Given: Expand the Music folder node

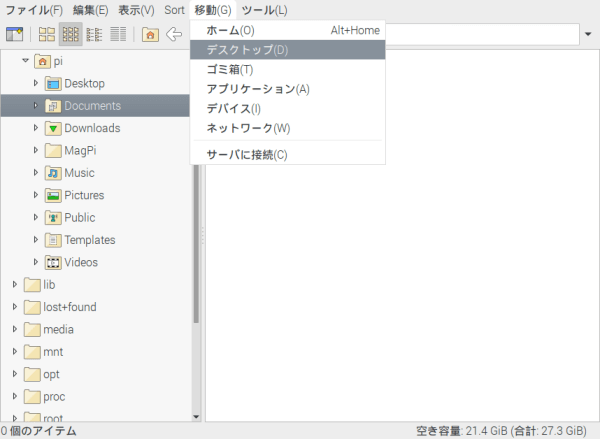Looking at the screenshot, I should [36, 172].
